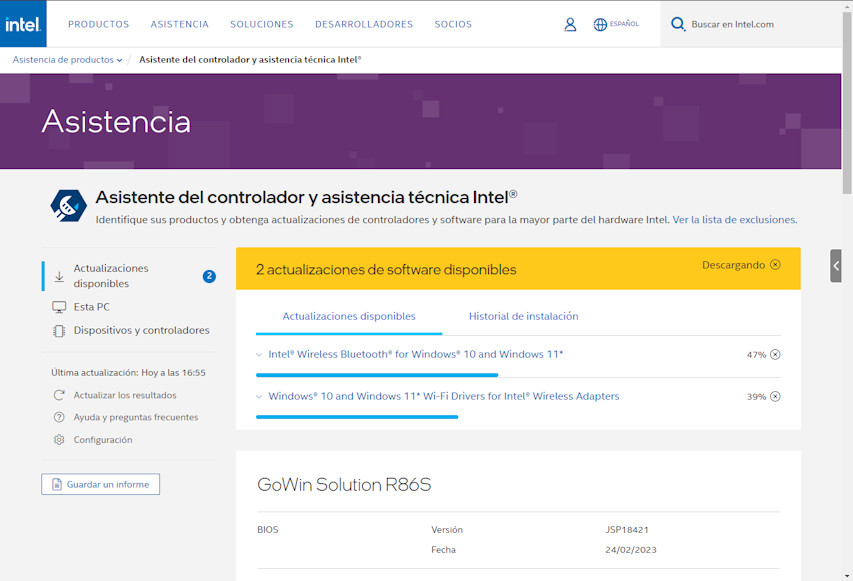853x581 pixels.
Task: Select the Actualizaciones disponibles tab
Action: 349,316
